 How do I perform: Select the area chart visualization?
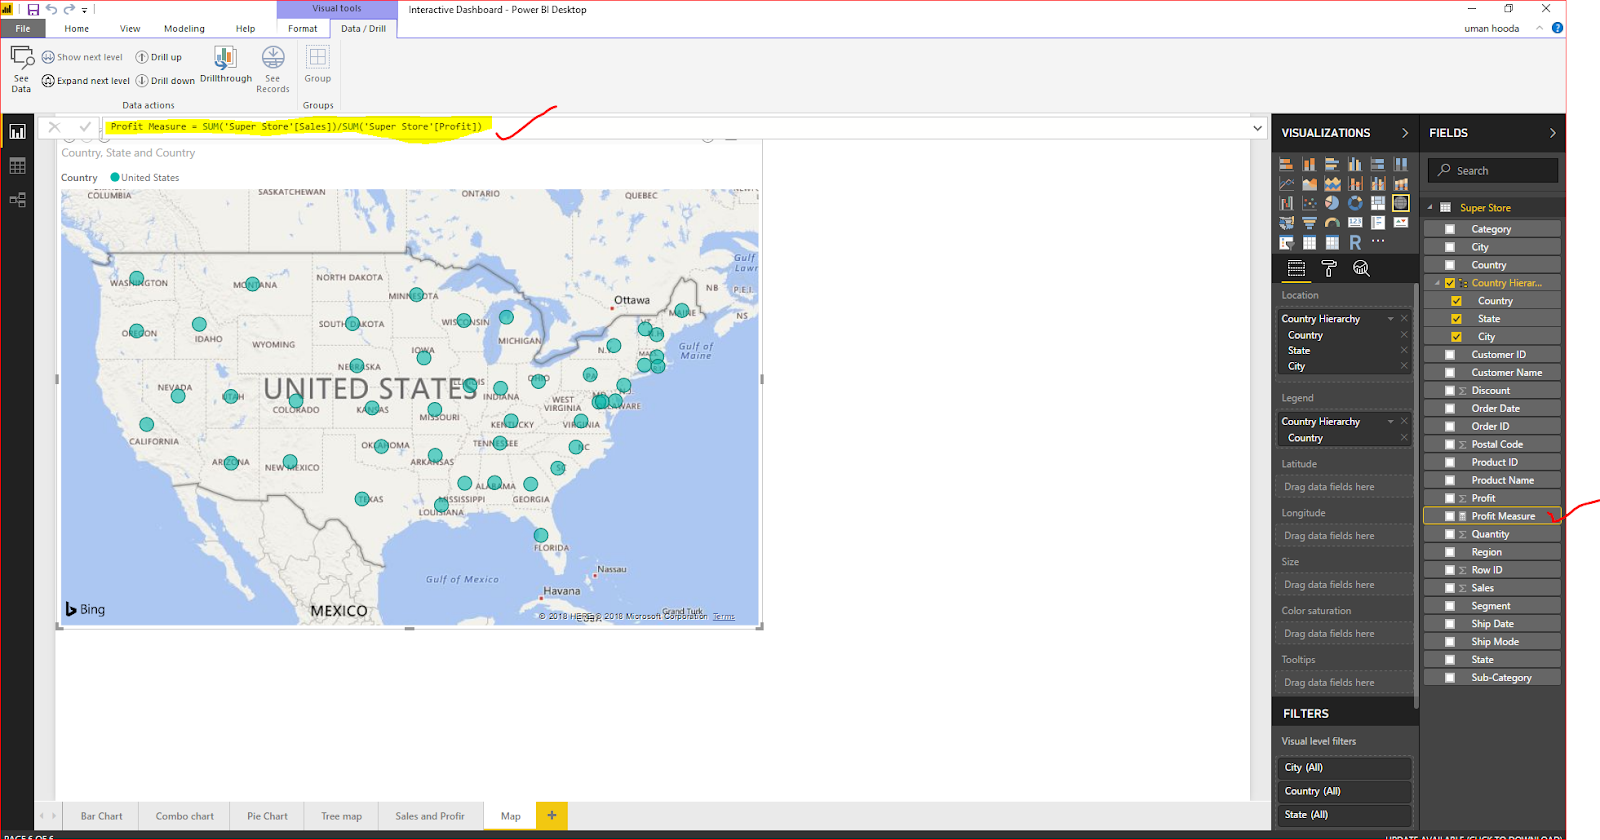click(1309, 183)
